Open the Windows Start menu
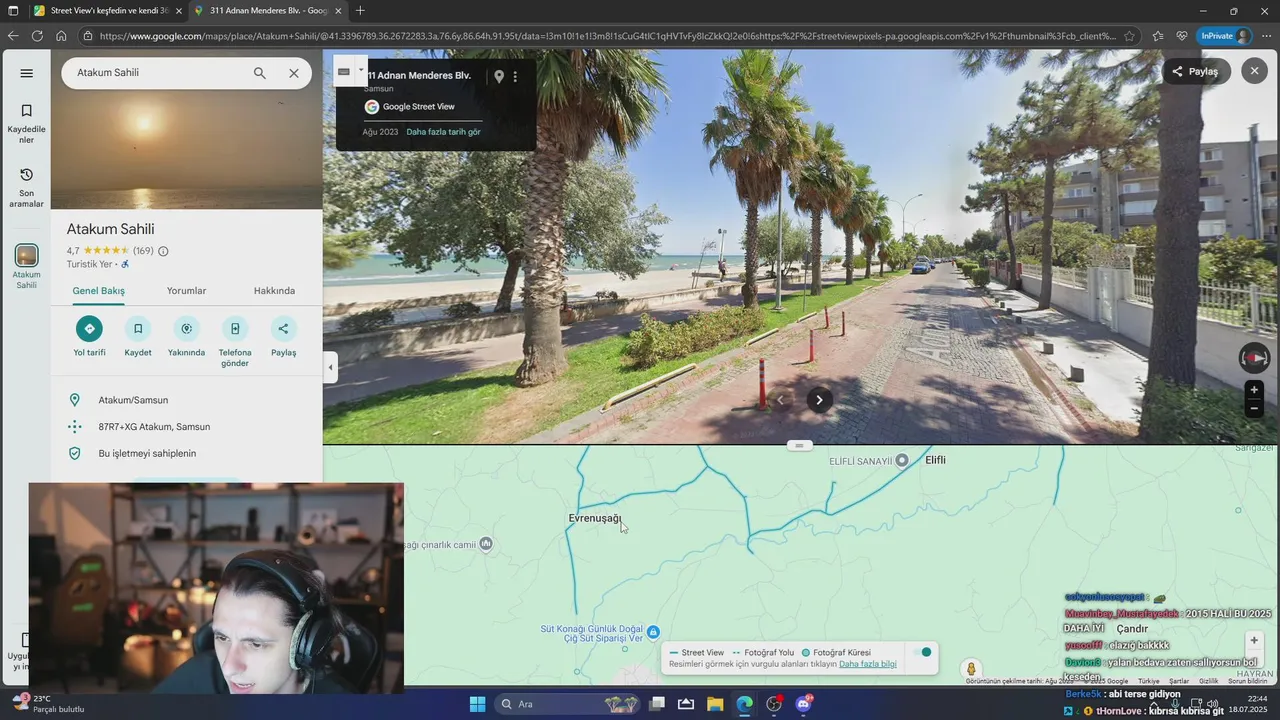Screen dimensions: 1280x720 coord(477,704)
